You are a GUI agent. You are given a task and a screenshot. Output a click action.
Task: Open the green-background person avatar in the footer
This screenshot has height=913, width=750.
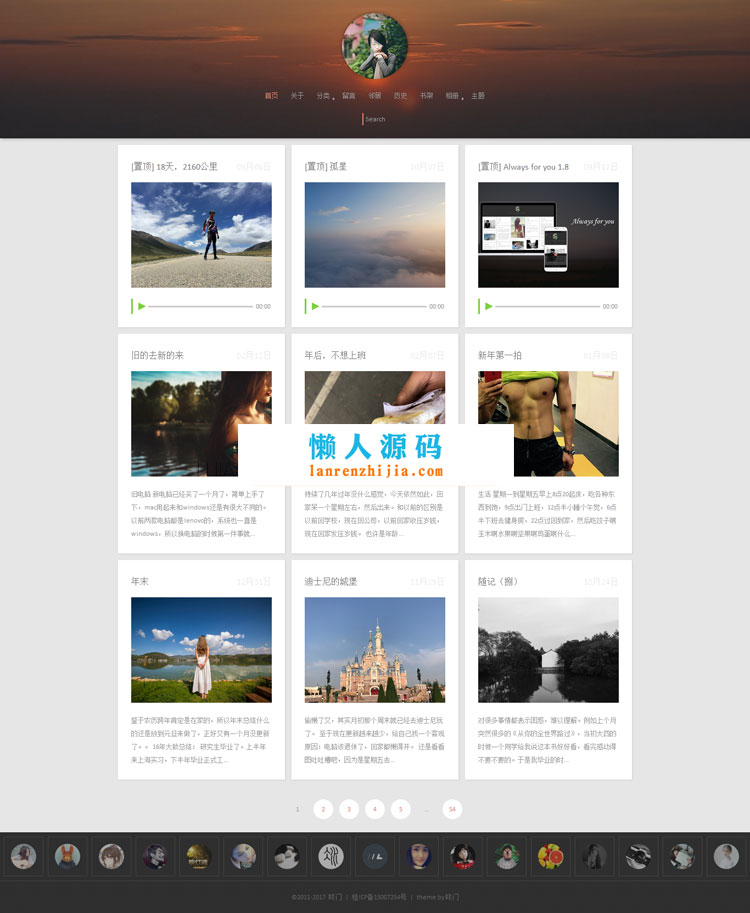coord(507,857)
